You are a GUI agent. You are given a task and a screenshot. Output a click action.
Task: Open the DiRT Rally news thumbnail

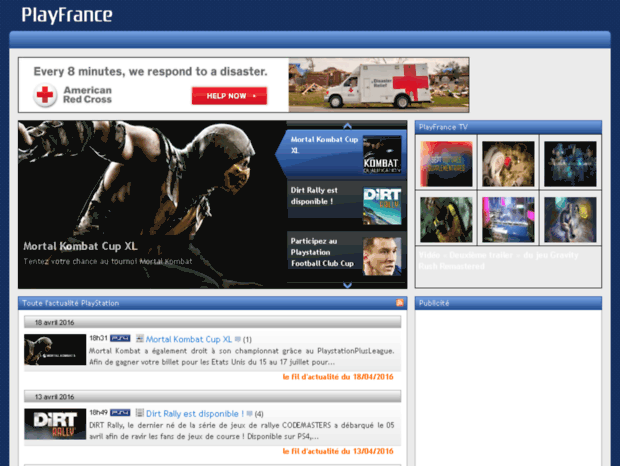point(55,424)
